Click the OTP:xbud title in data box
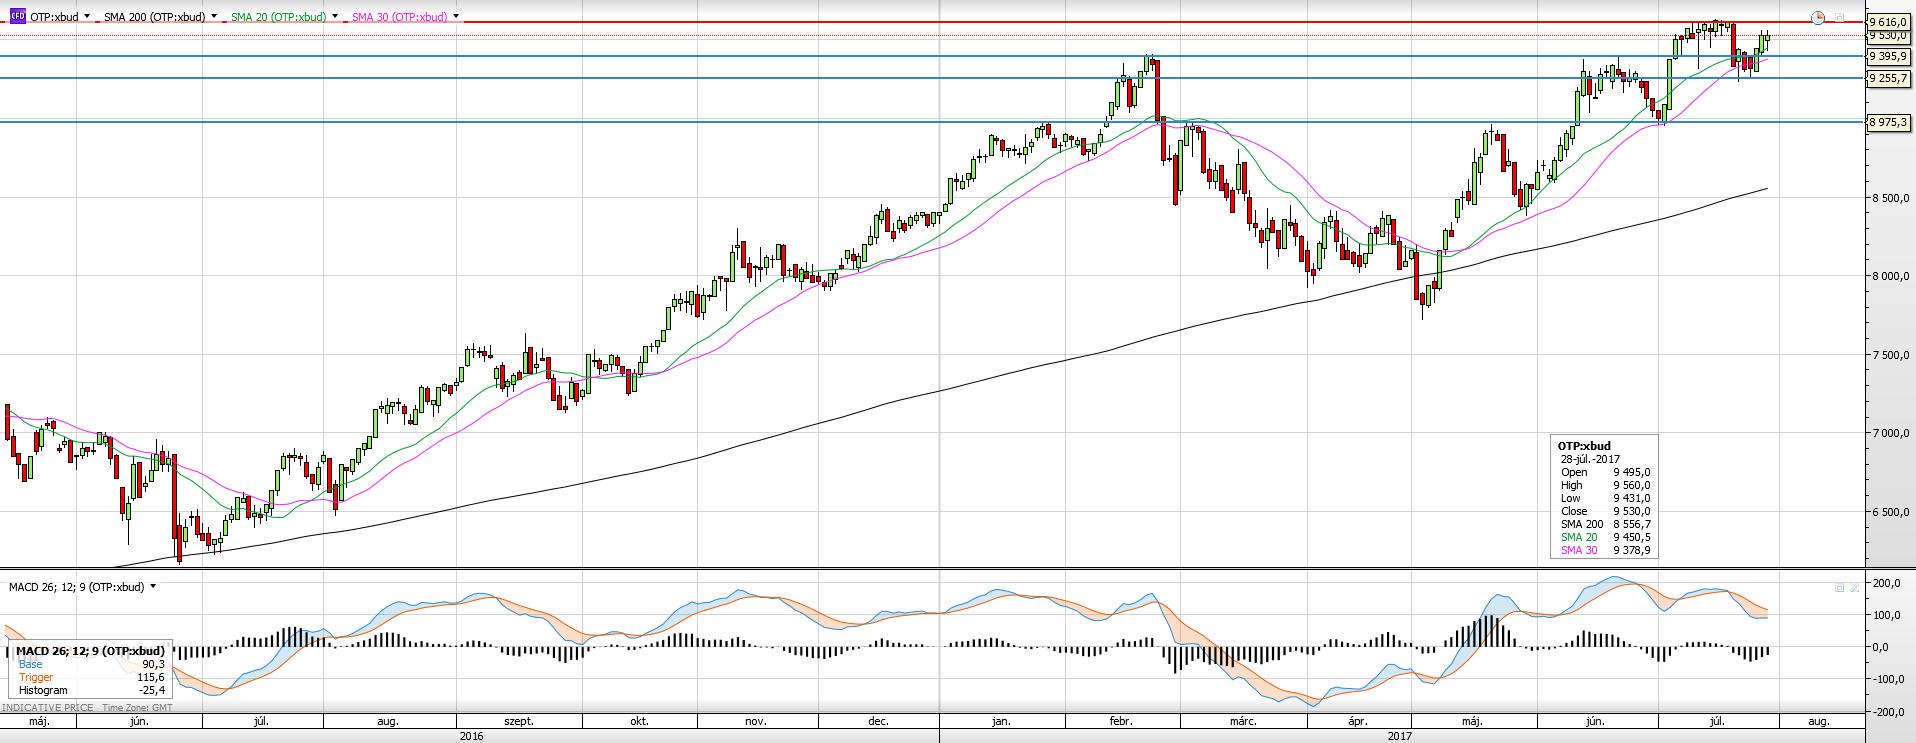 [1584, 446]
